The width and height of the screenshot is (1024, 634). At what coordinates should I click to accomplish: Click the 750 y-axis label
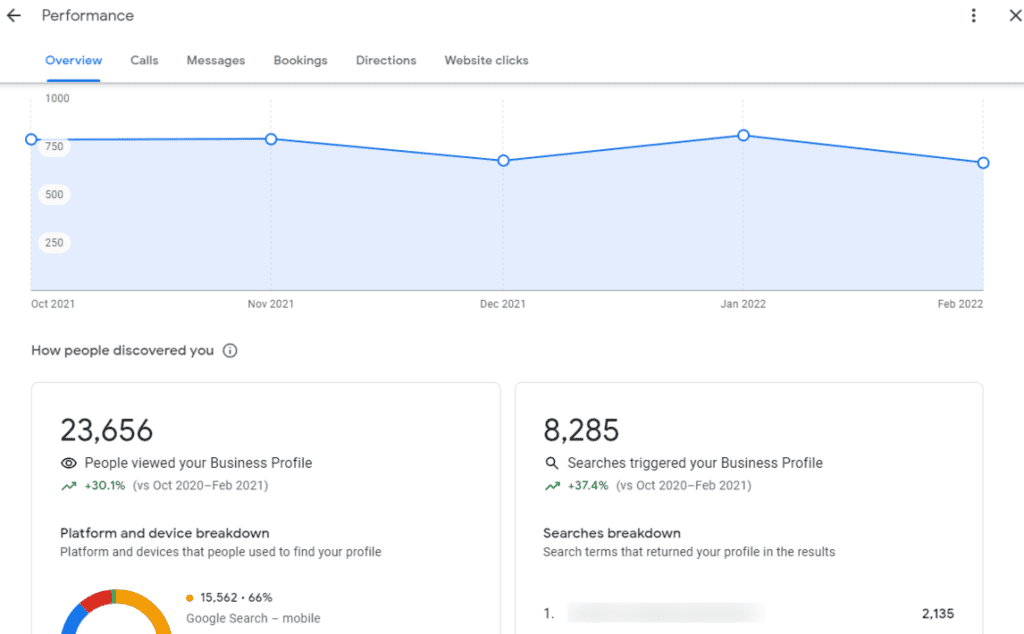coord(54,146)
